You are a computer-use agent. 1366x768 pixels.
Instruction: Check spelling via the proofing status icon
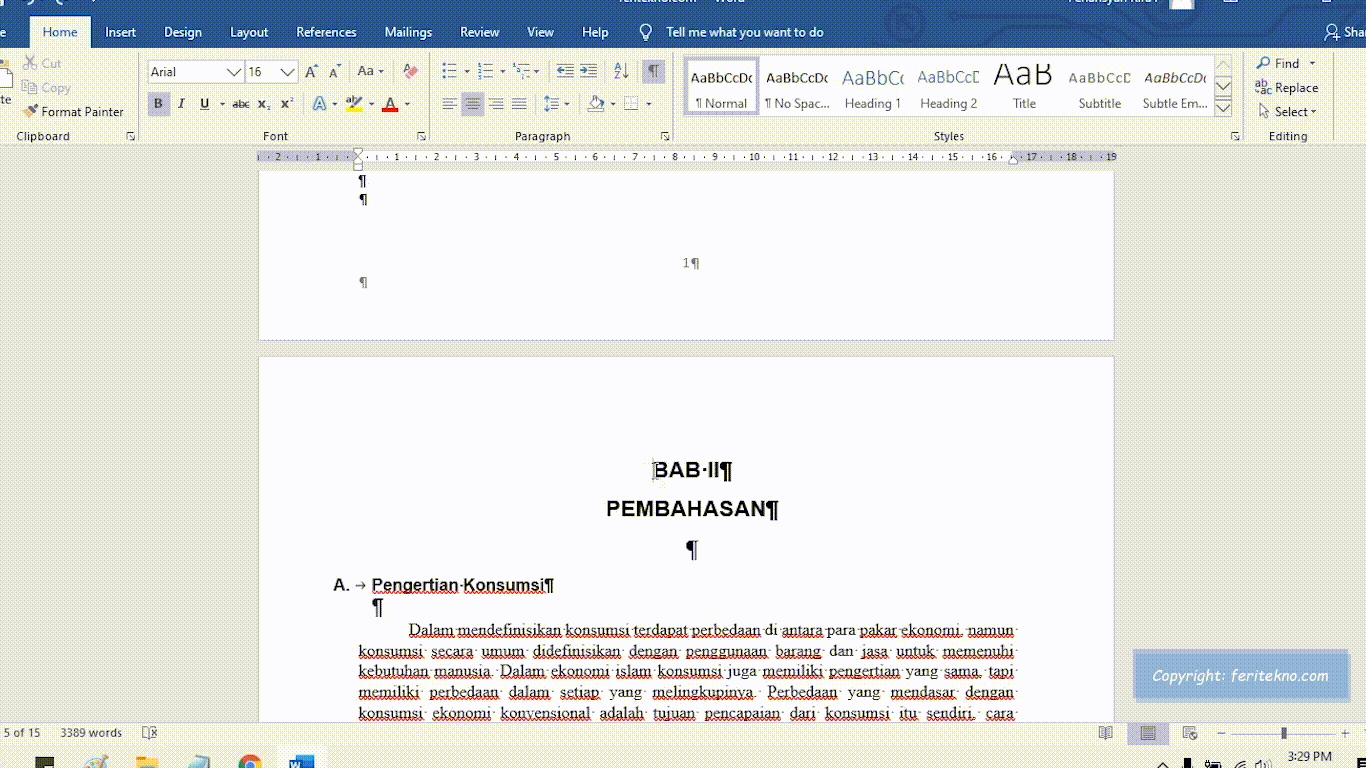tap(149, 733)
